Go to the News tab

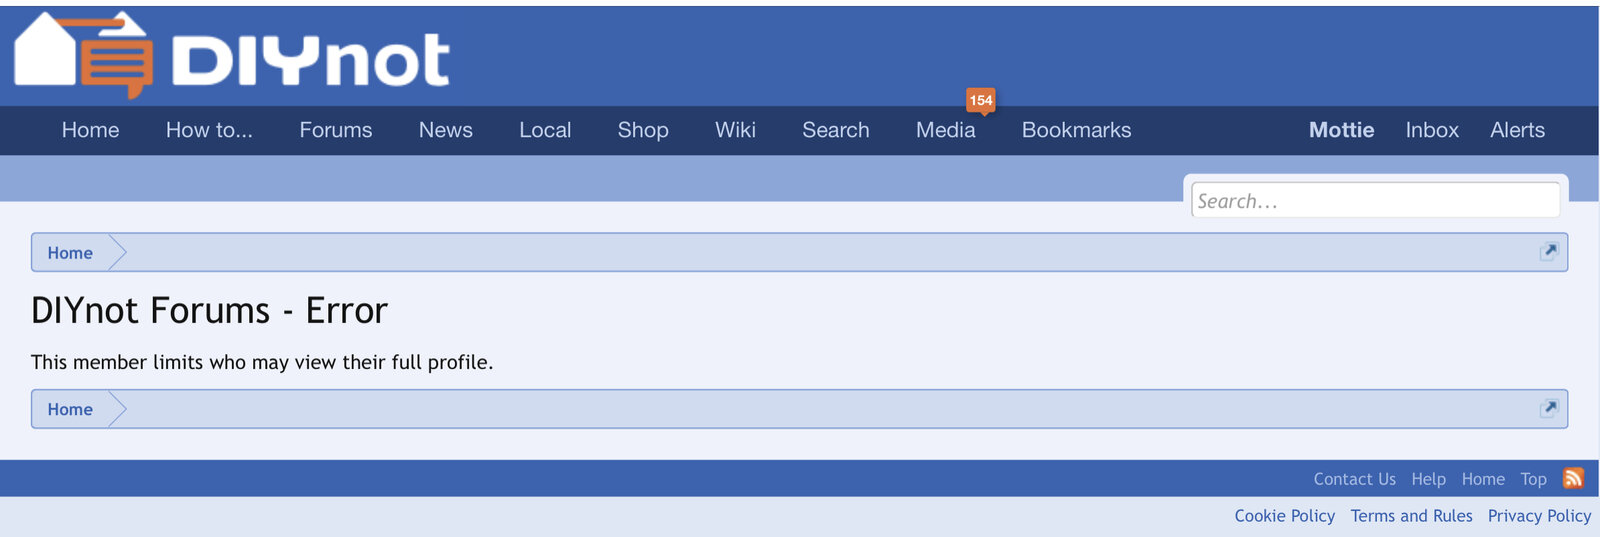[445, 130]
